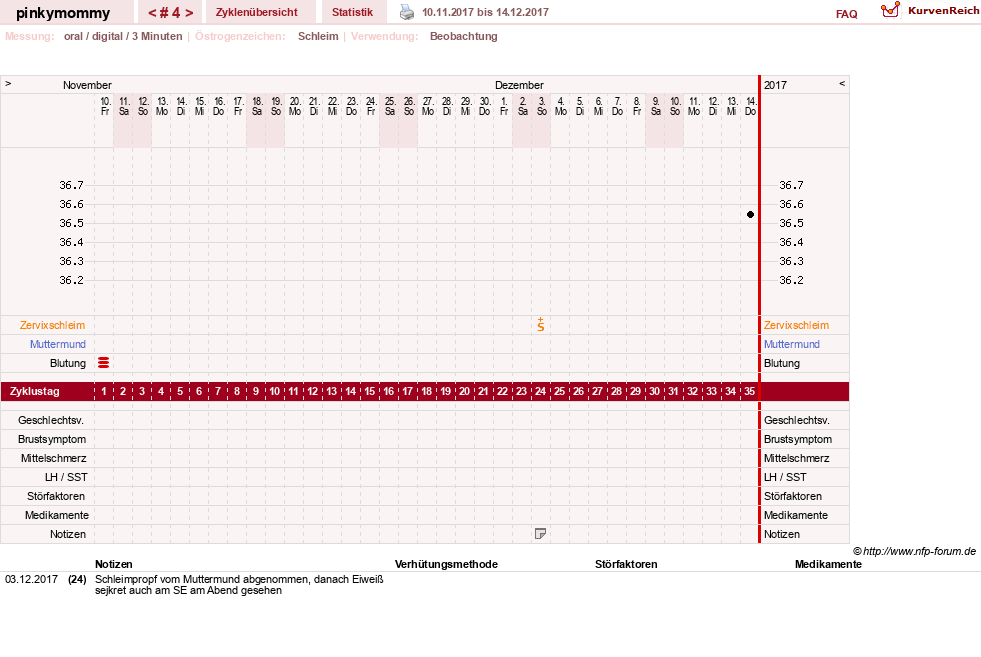
Task: Click the left Notizen row label
Action: pyautogui.click(x=68, y=534)
